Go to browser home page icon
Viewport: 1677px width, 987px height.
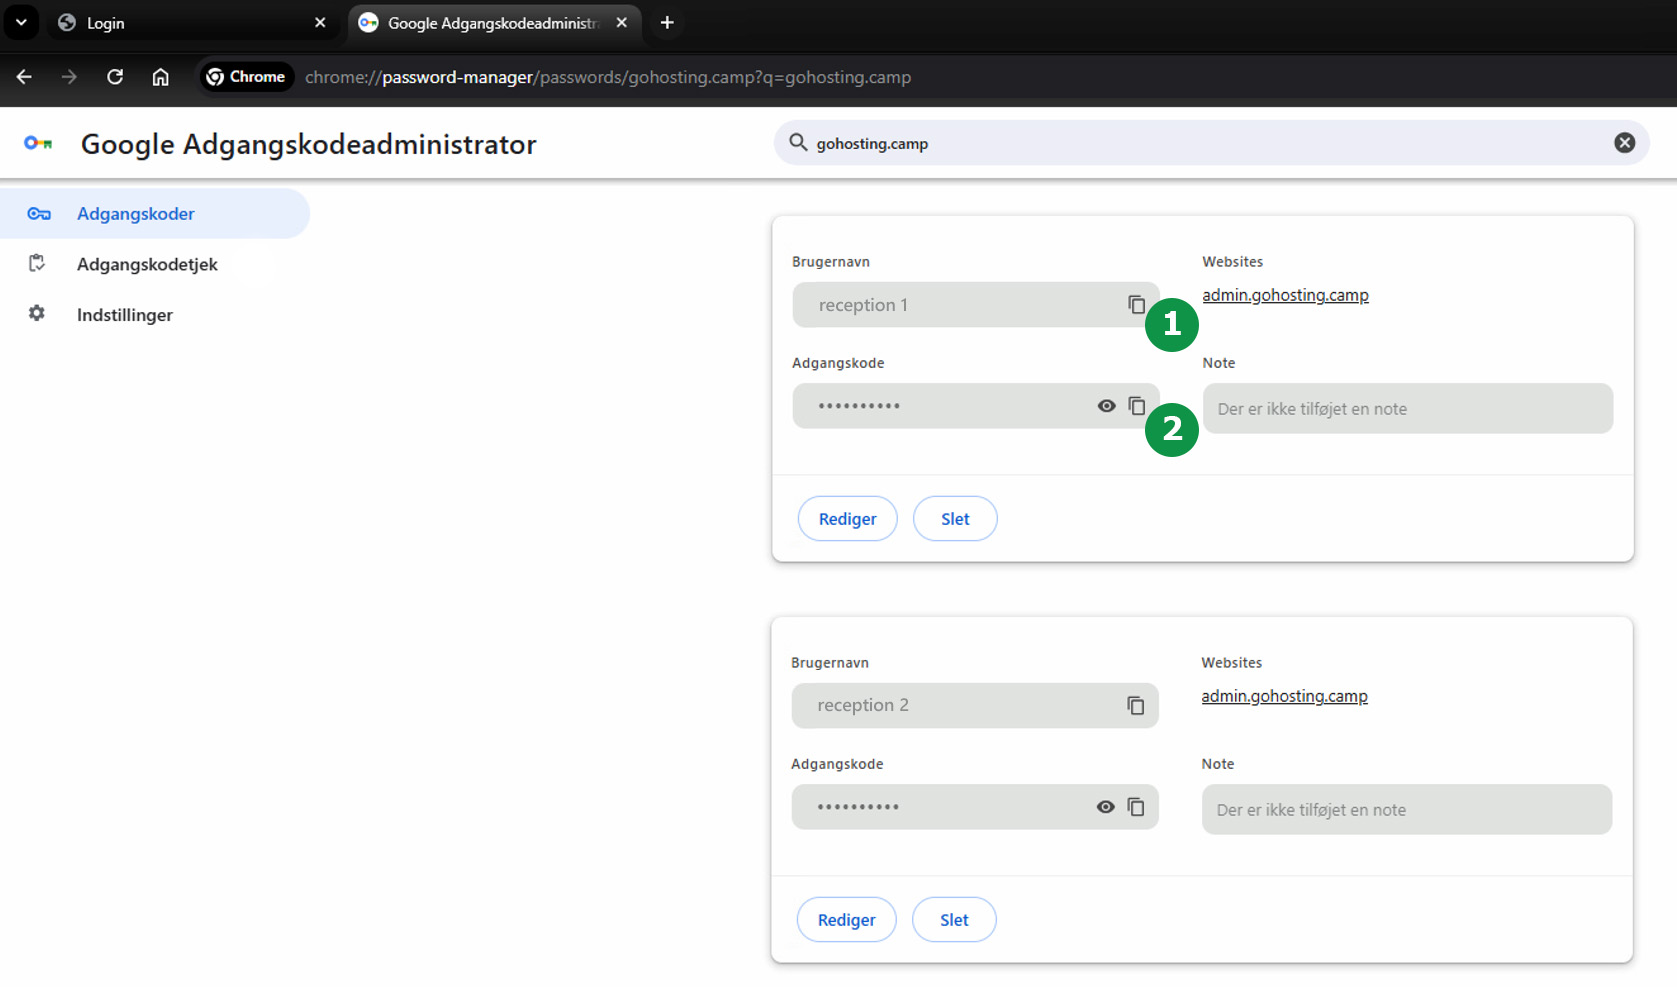(160, 77)
